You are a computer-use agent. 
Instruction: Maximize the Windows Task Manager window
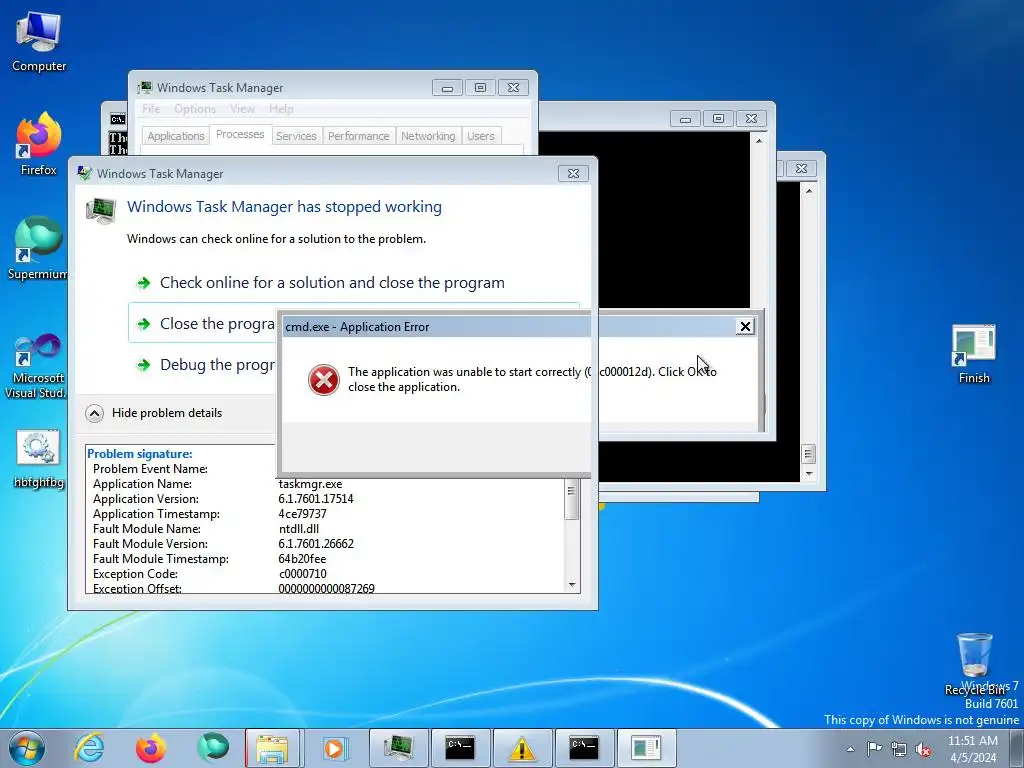[480, 88]
